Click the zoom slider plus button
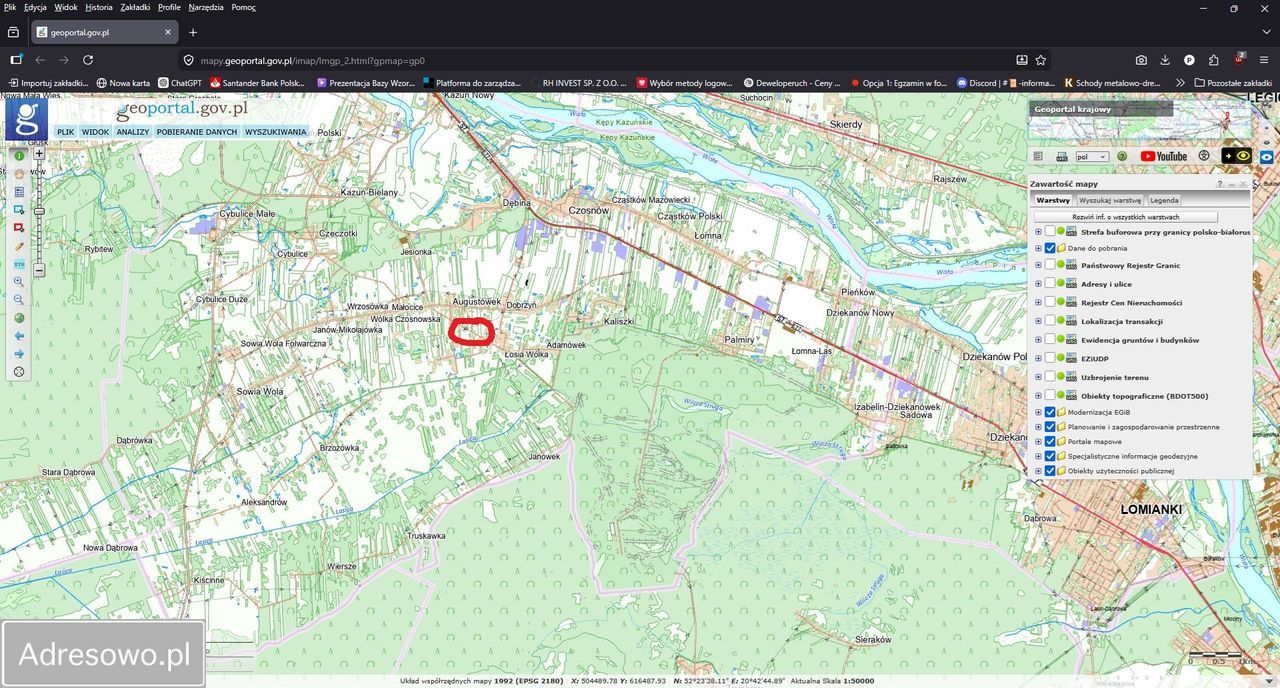This screenshot has height=688, width=1280. [x=39, y=153]
